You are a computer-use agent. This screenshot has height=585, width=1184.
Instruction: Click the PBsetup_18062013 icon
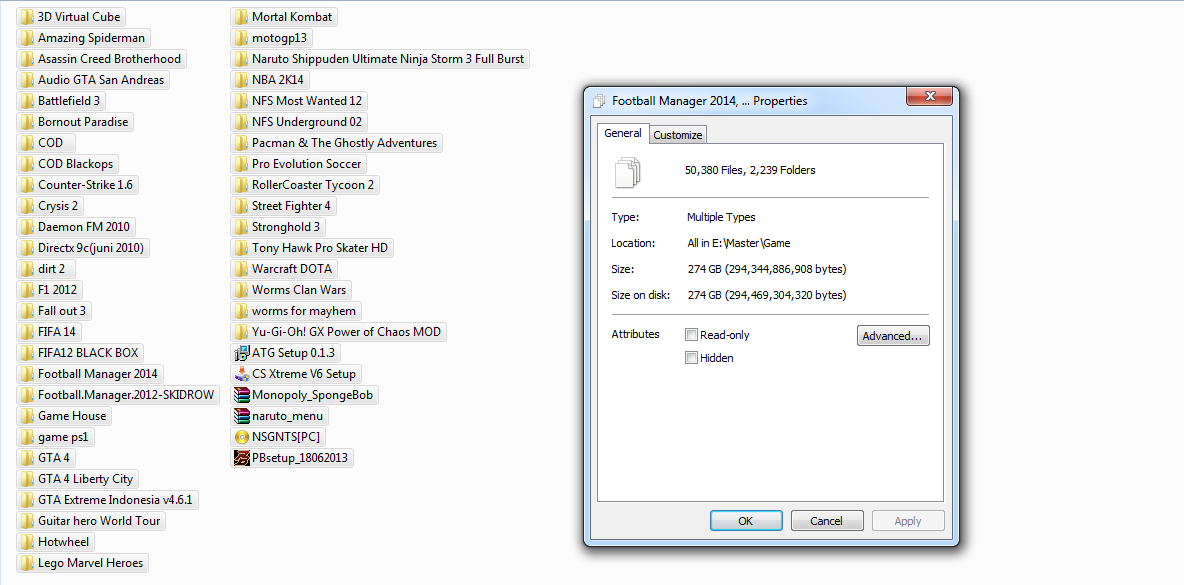(242, 458)
